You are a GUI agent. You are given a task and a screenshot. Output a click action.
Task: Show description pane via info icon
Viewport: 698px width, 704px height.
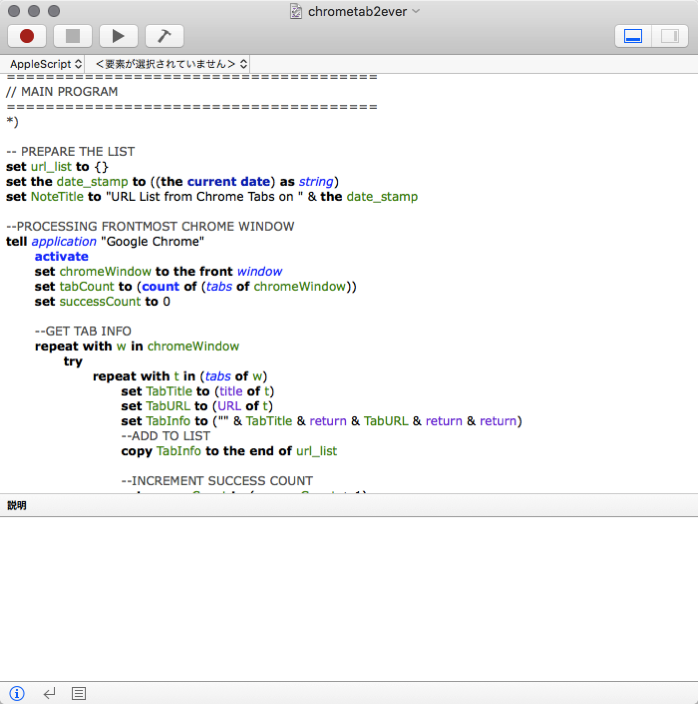tap(17, 693)
